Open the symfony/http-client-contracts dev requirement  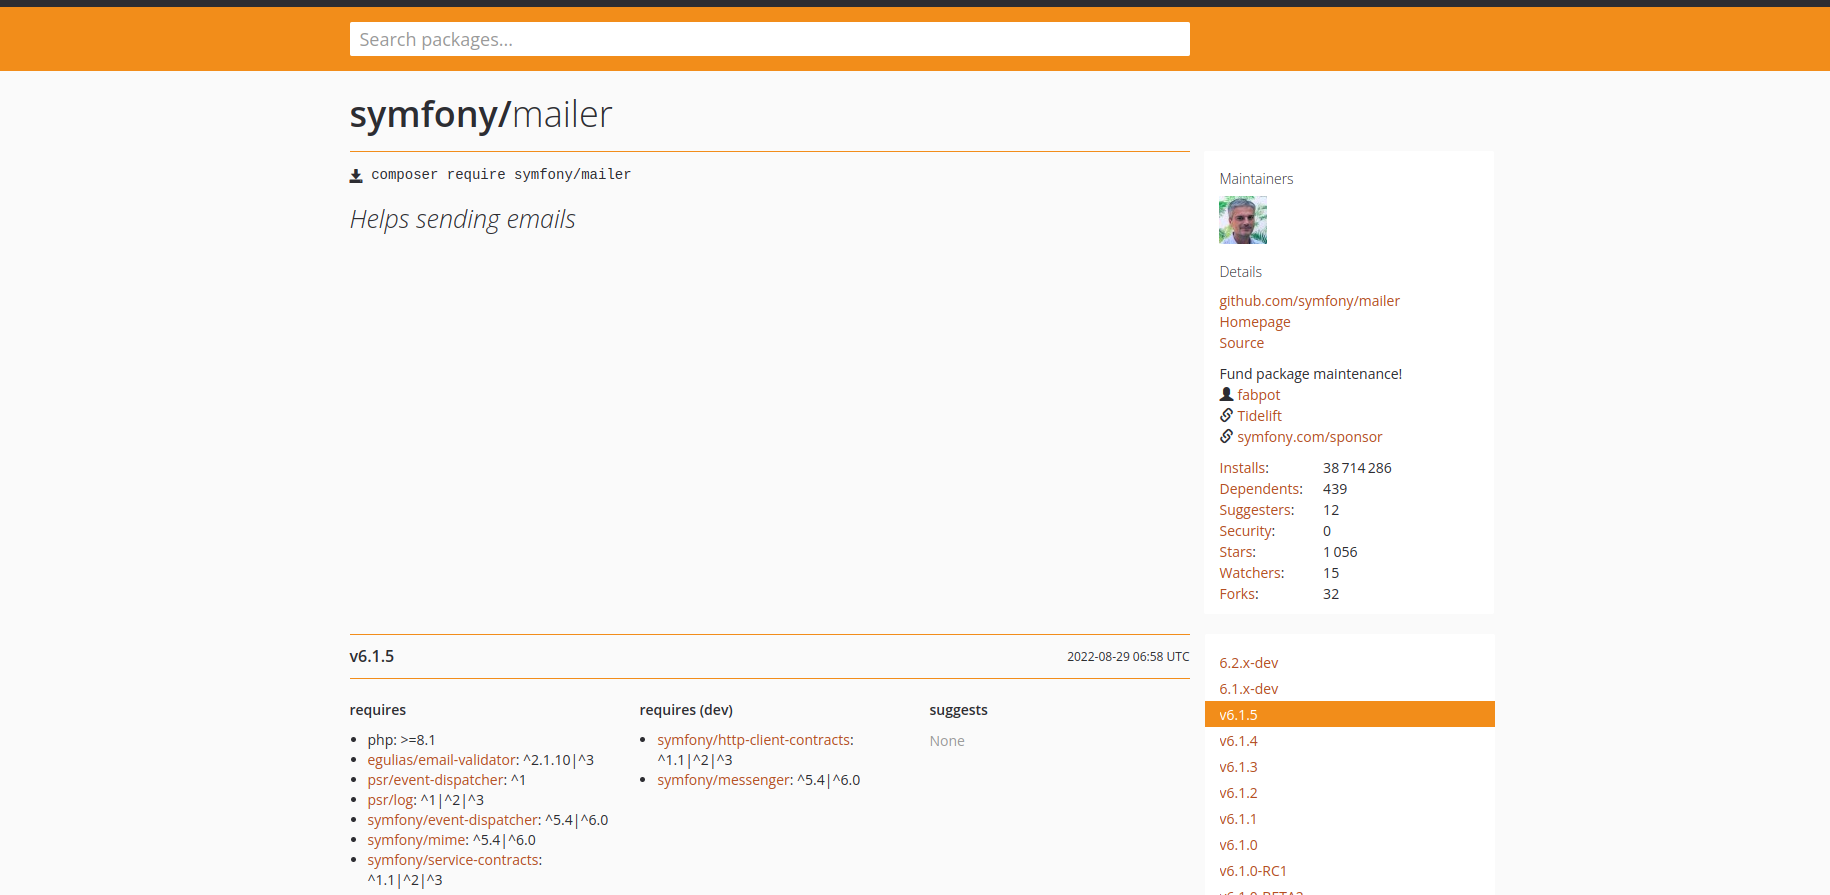tap(753, 740)
